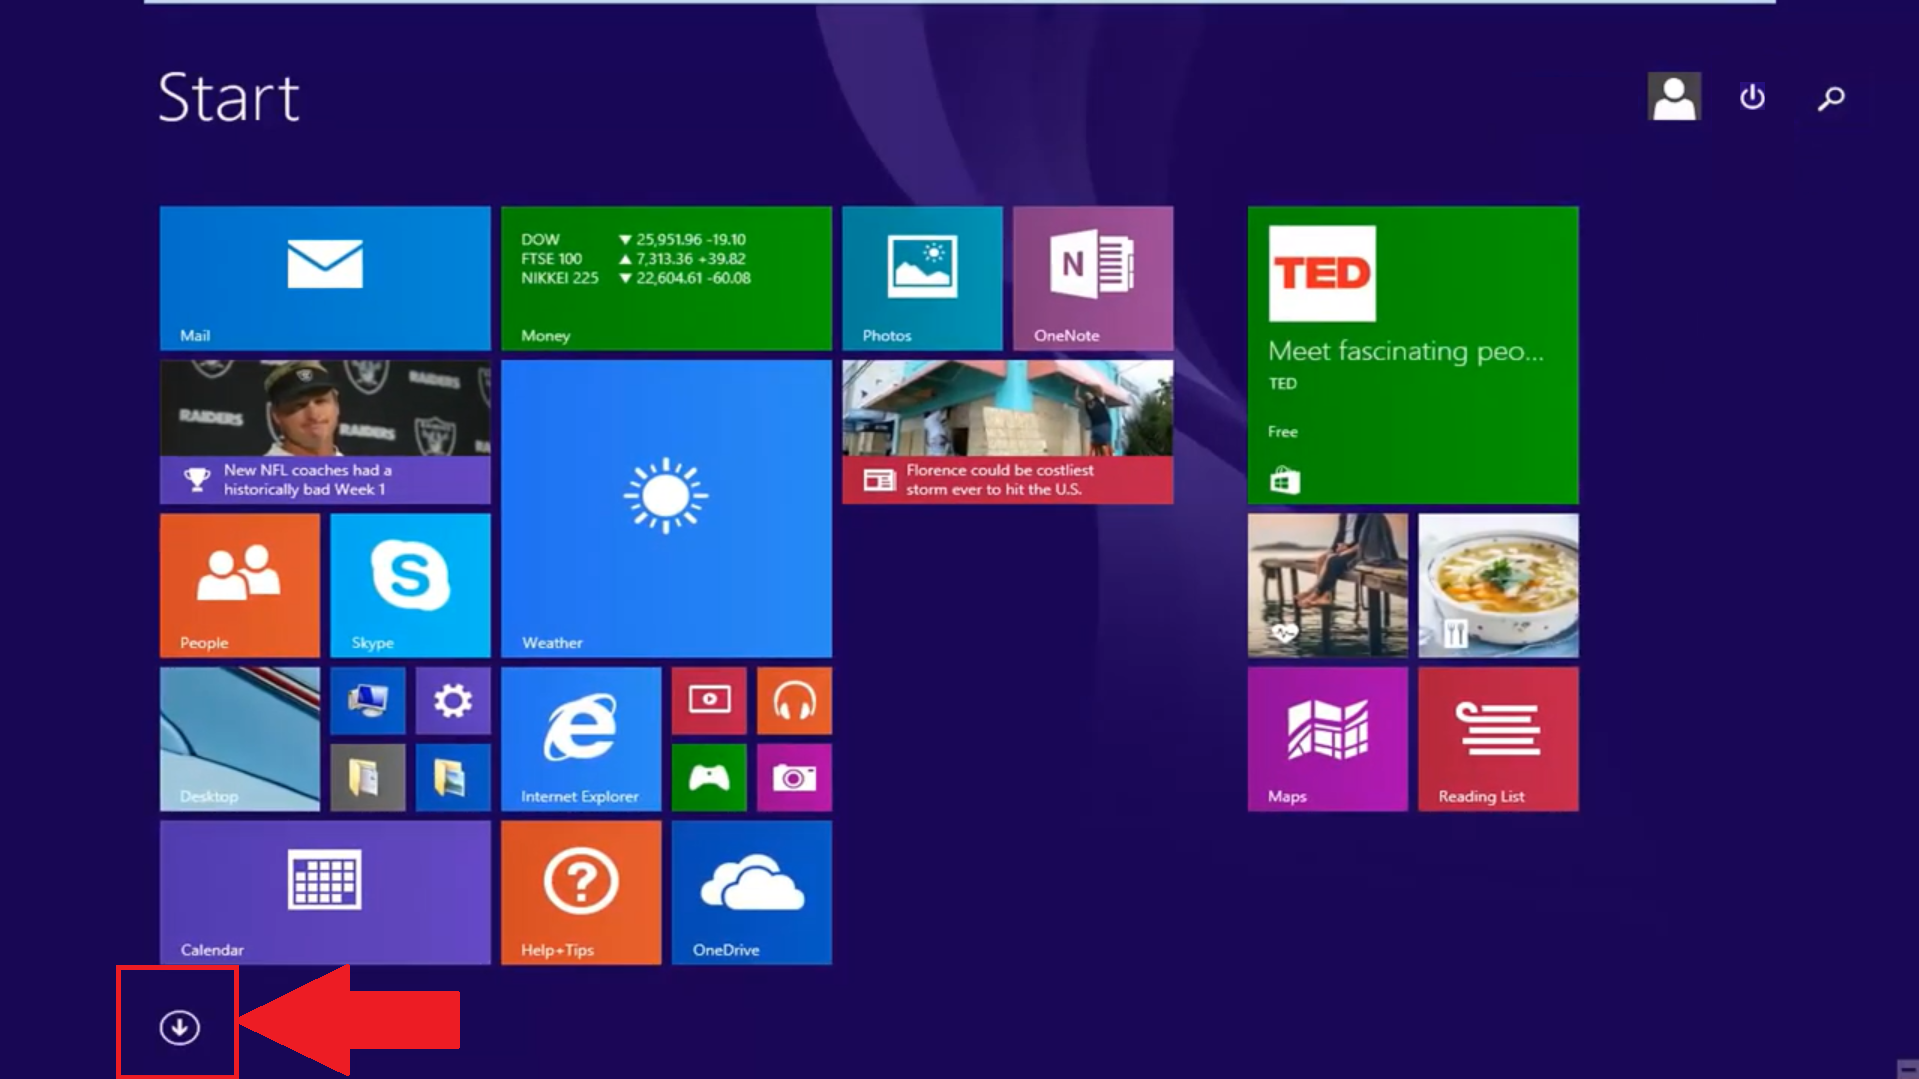Launch Internet Explorer tile
The image size is (1919, 1079).
pyautogui.click(x=581, y=739)
